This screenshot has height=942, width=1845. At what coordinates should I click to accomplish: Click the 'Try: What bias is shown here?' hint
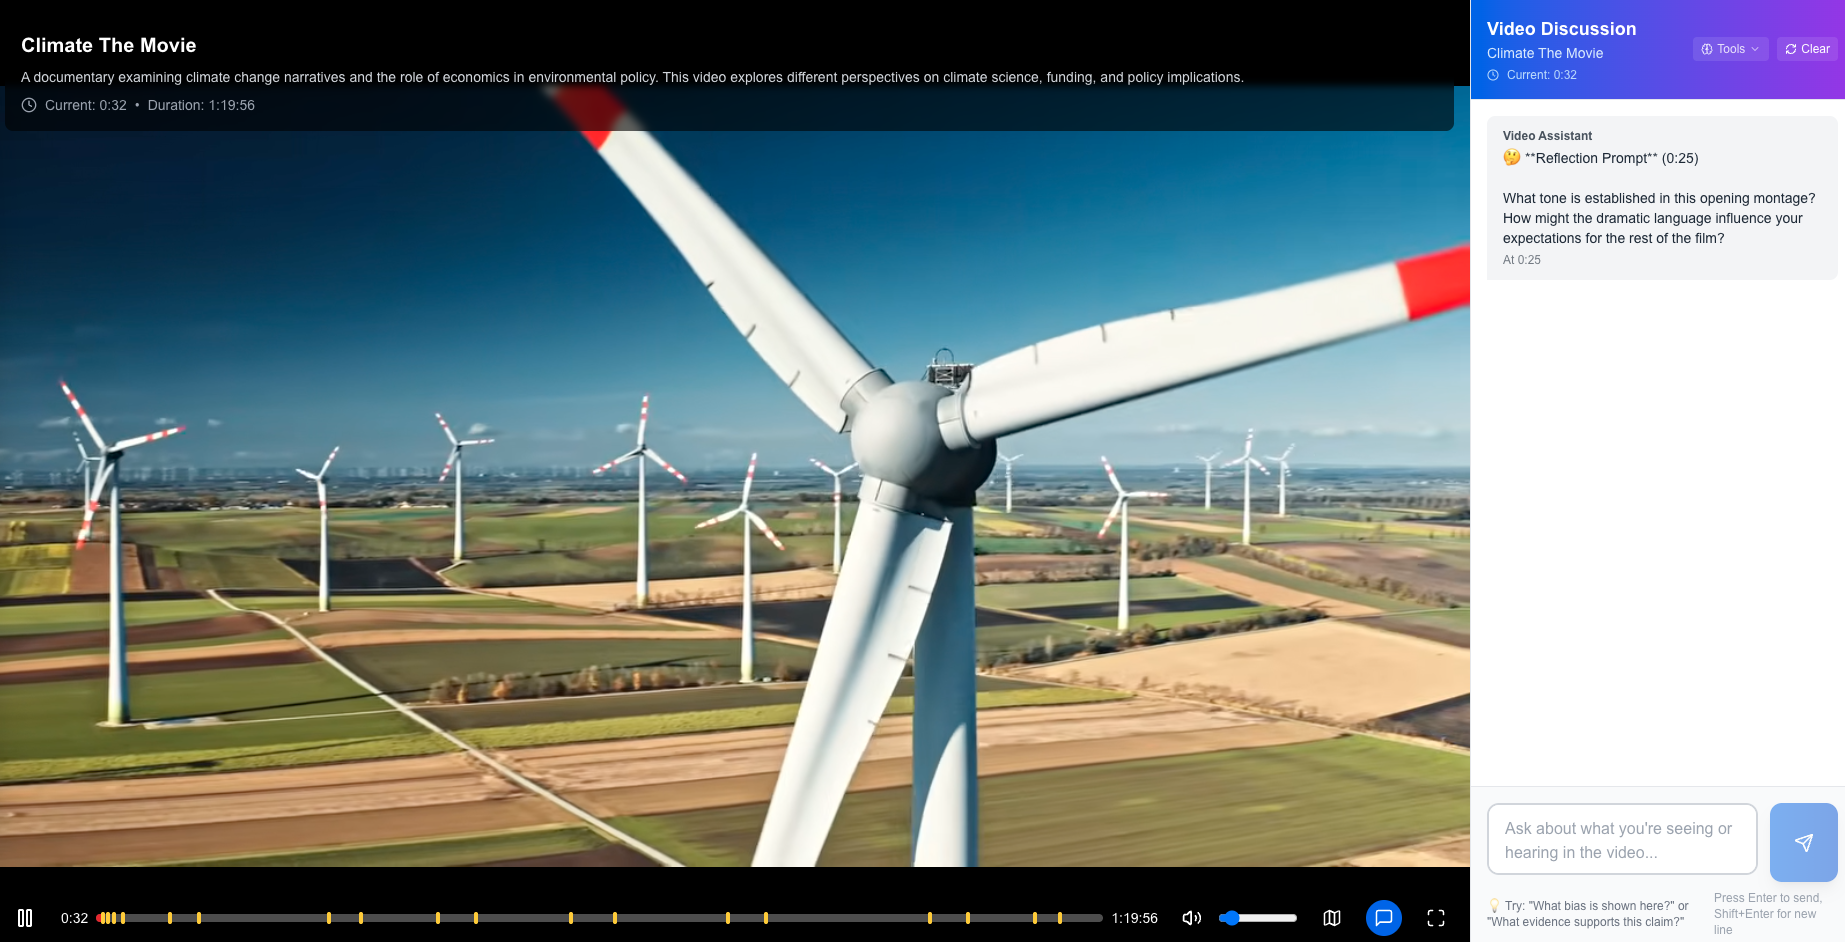click(1588, 914)
